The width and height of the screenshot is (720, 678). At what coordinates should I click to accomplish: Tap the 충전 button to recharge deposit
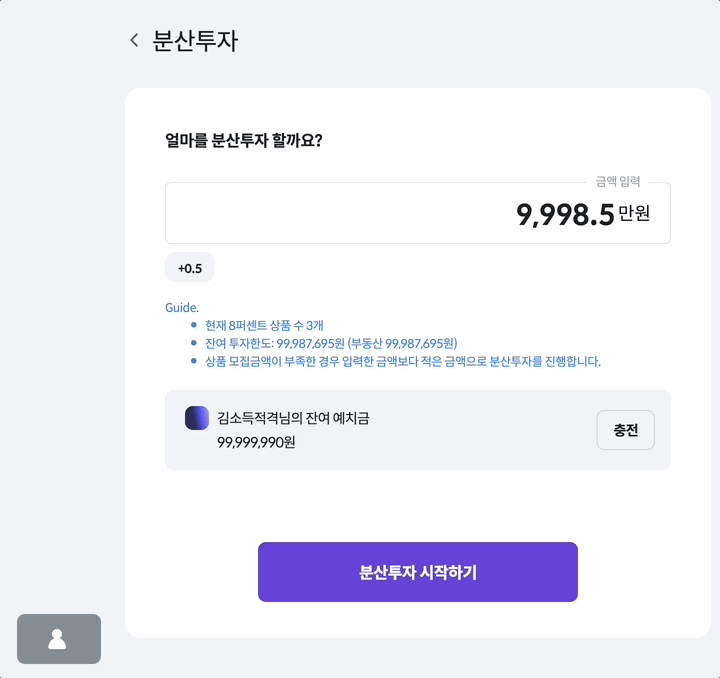[625, 430]
